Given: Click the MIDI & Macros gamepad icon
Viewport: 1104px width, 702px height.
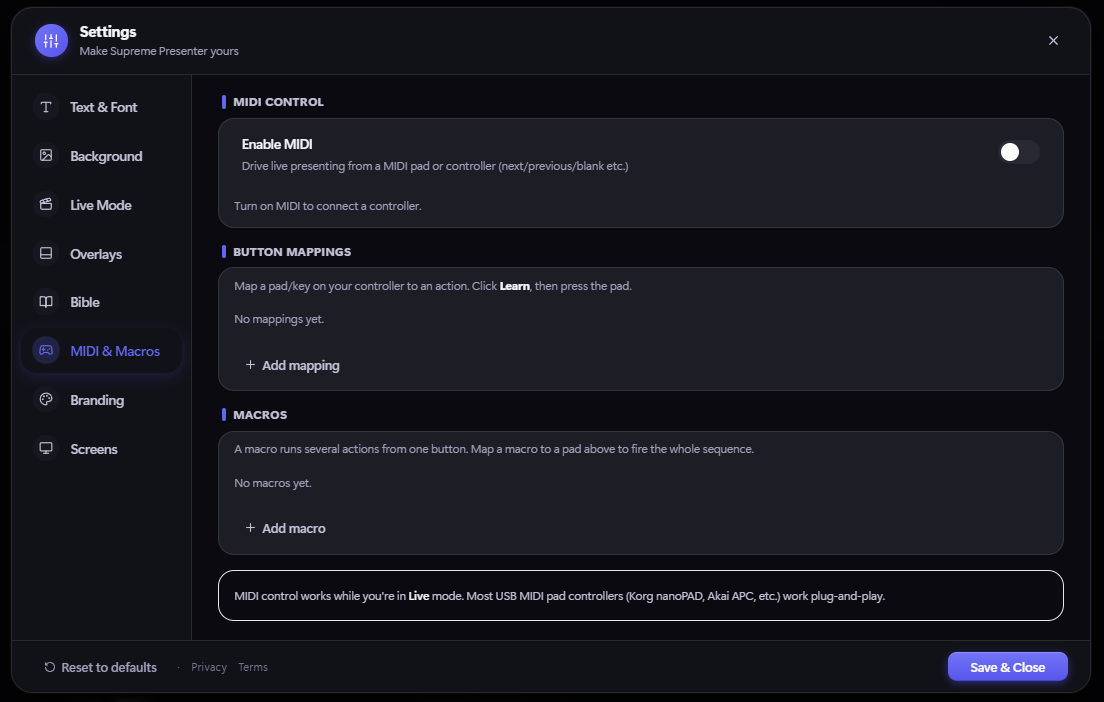Looking at the screenshot, I should (x=46, y=351).
